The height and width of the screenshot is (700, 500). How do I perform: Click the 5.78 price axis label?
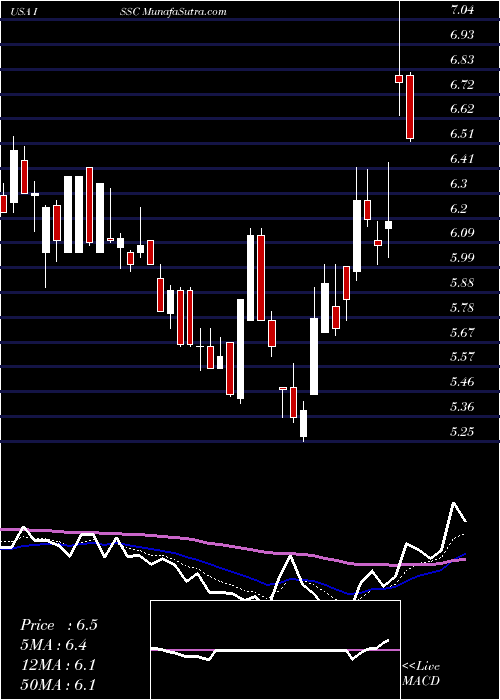point(462,308)
